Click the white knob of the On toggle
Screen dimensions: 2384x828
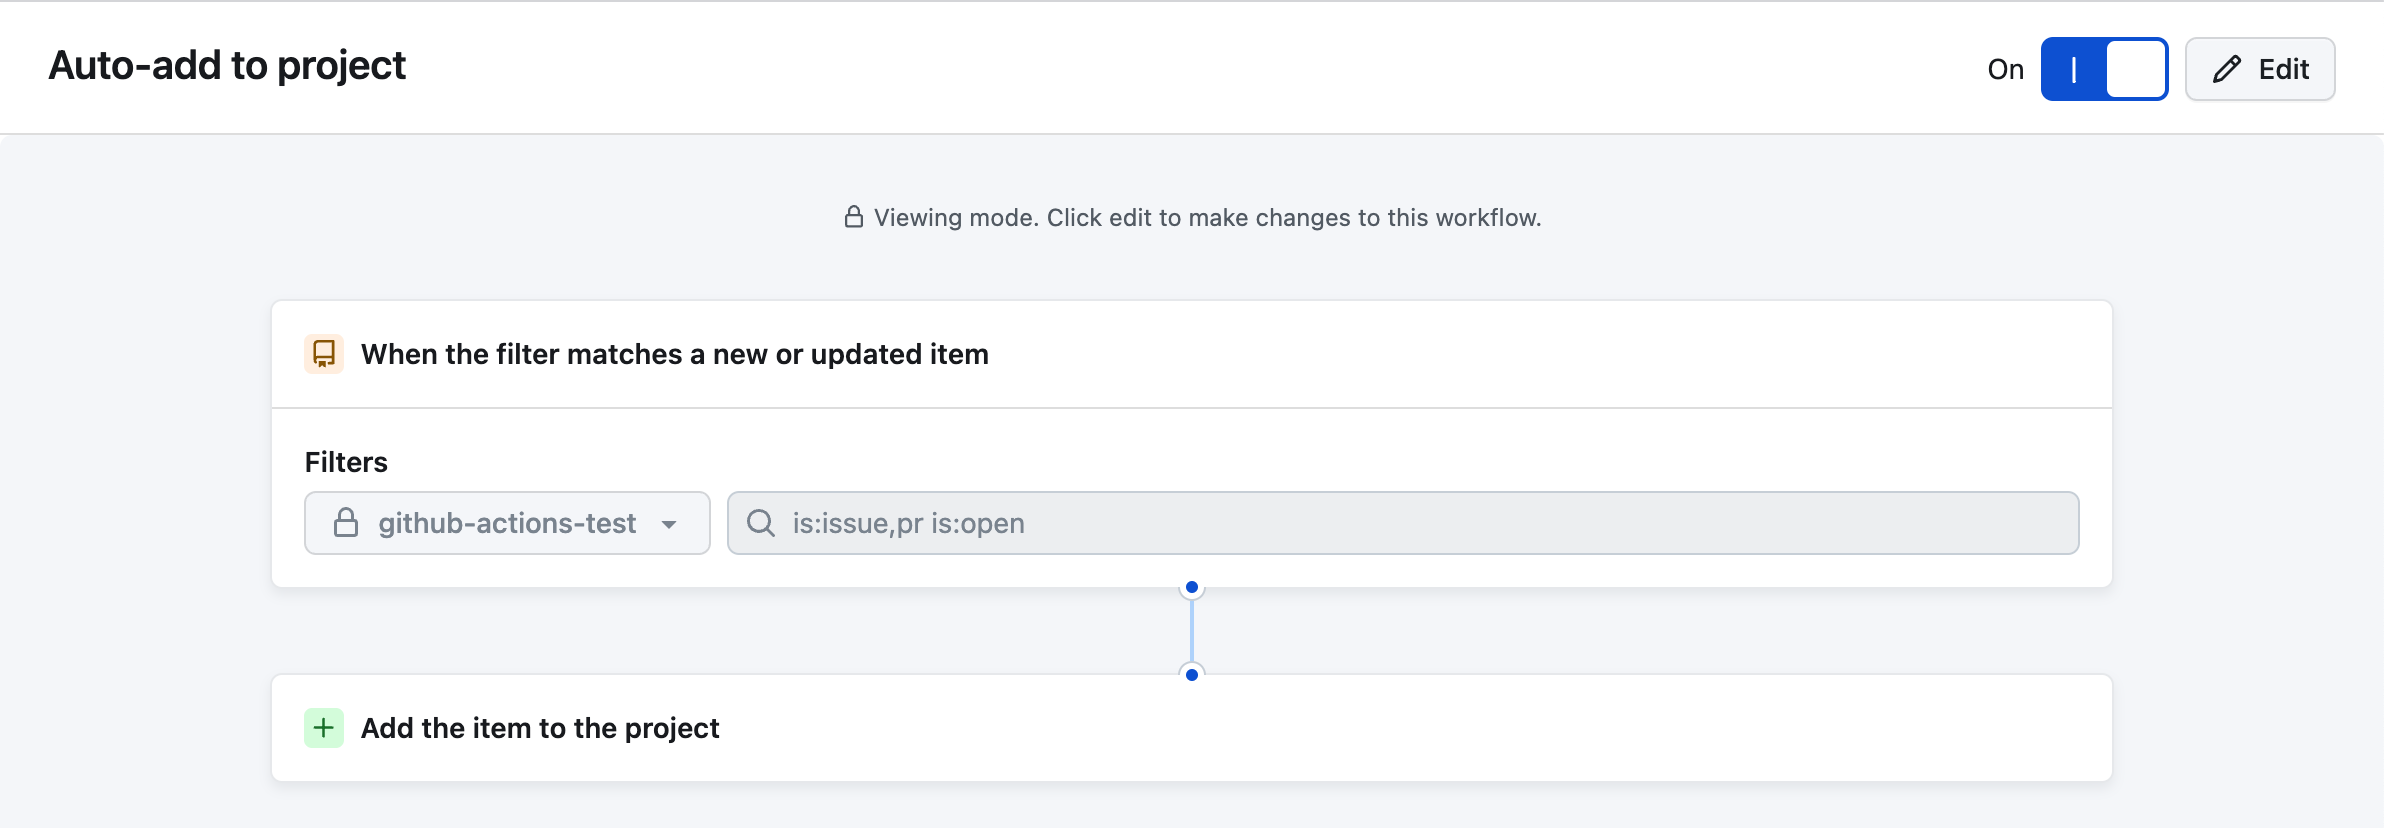2135,69
